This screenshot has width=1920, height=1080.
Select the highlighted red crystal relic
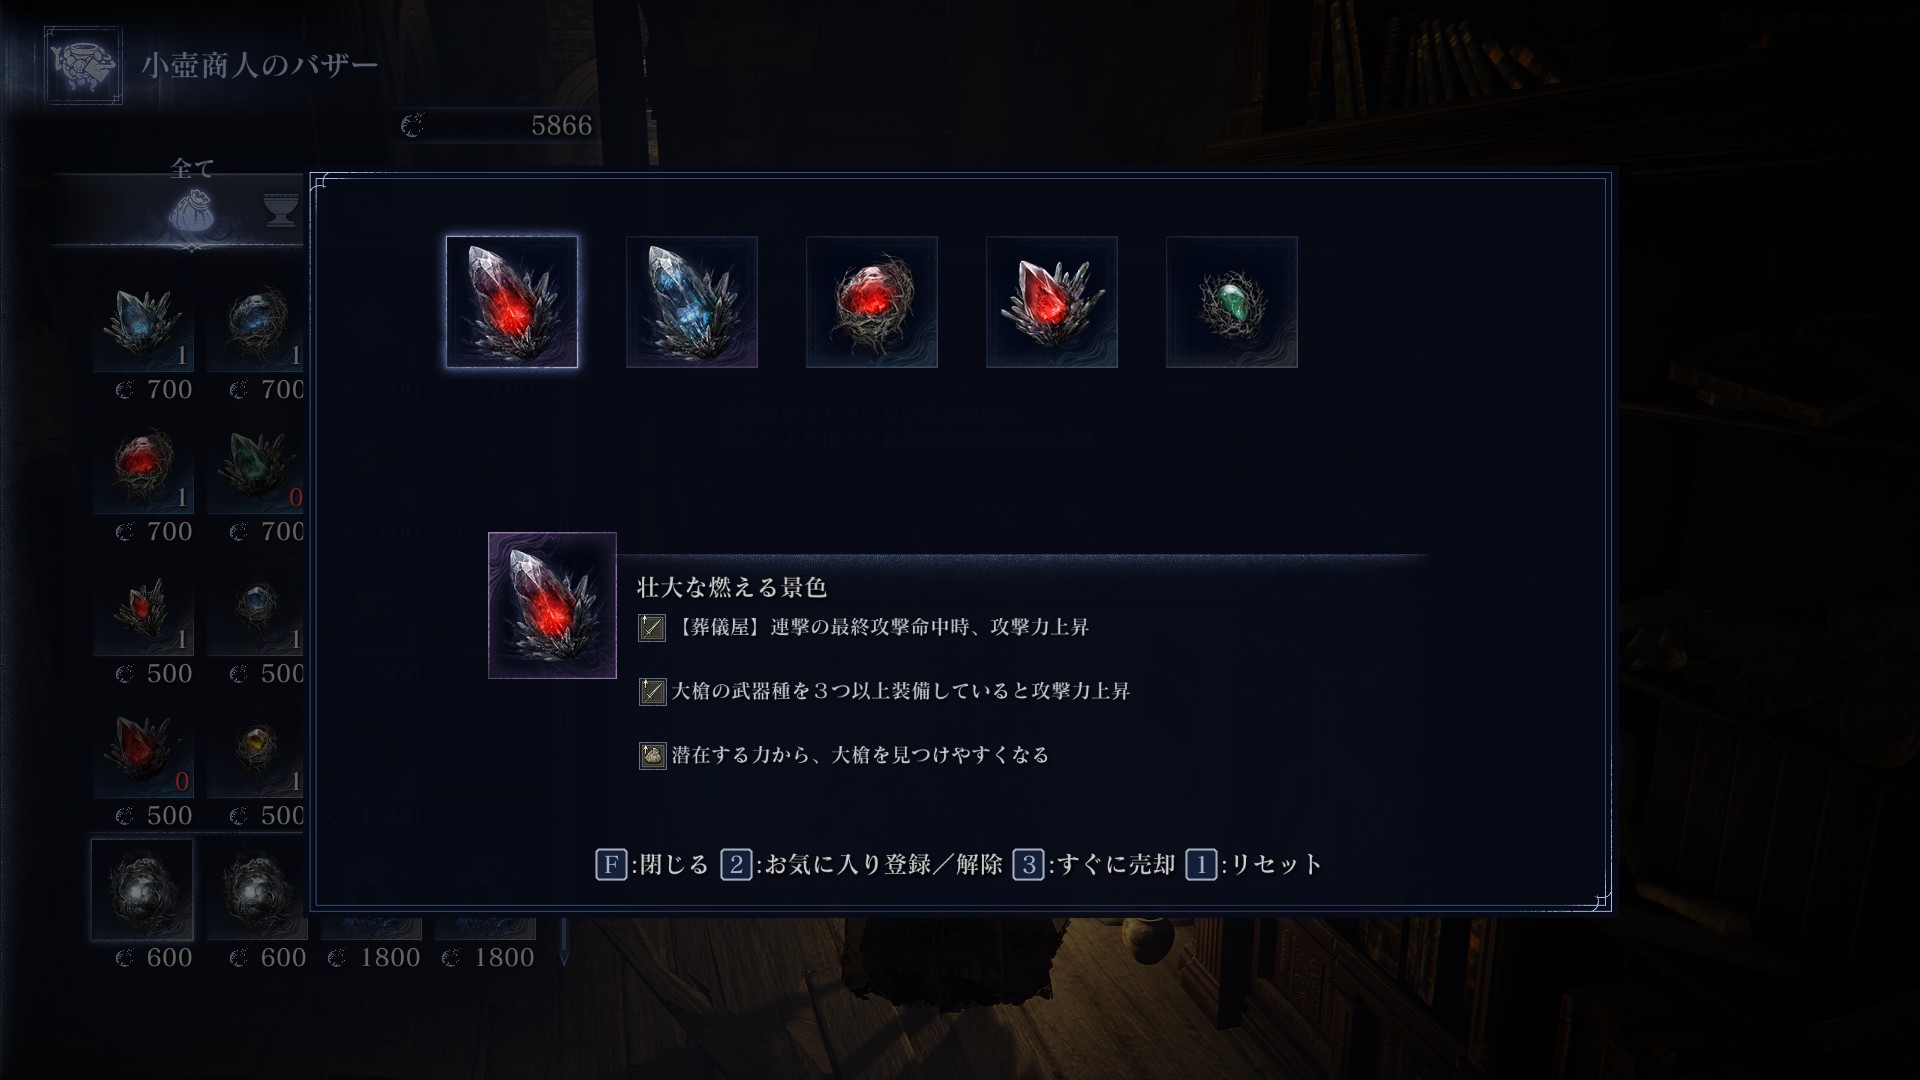tap(512, 302)
